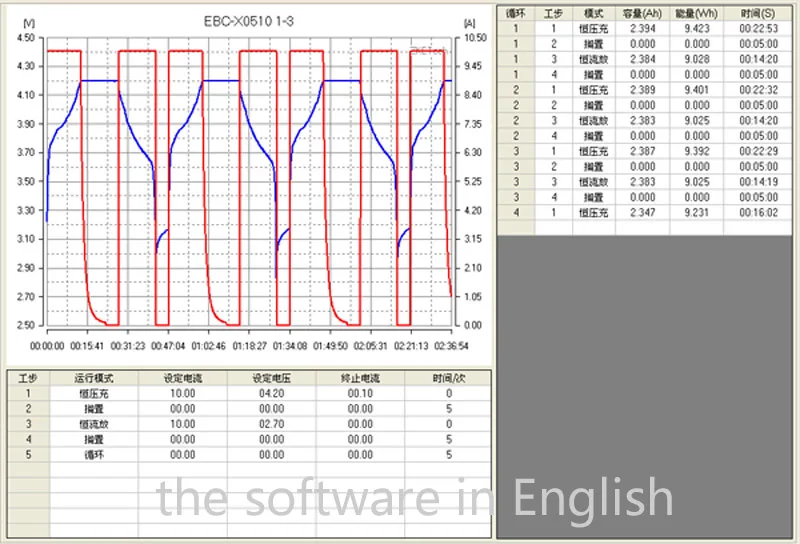Select the 01:18:27 time axis label
The width and height of the screenshot is (800, 544).
coord(249,346)
